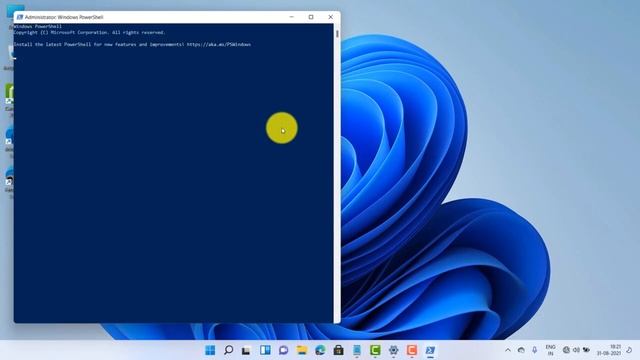
Task: Click the Copyright Microsoft Corporation line
Action: 89,33
